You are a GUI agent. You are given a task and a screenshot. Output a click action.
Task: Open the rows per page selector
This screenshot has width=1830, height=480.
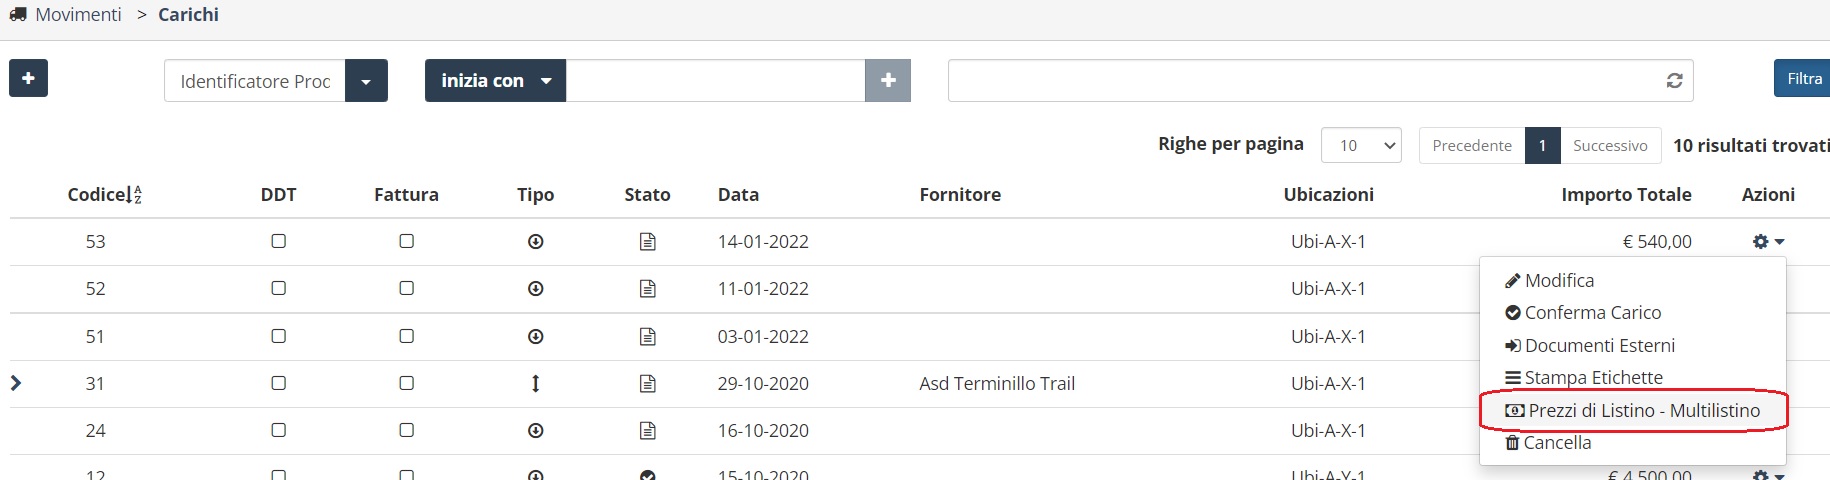point(1361,146)
